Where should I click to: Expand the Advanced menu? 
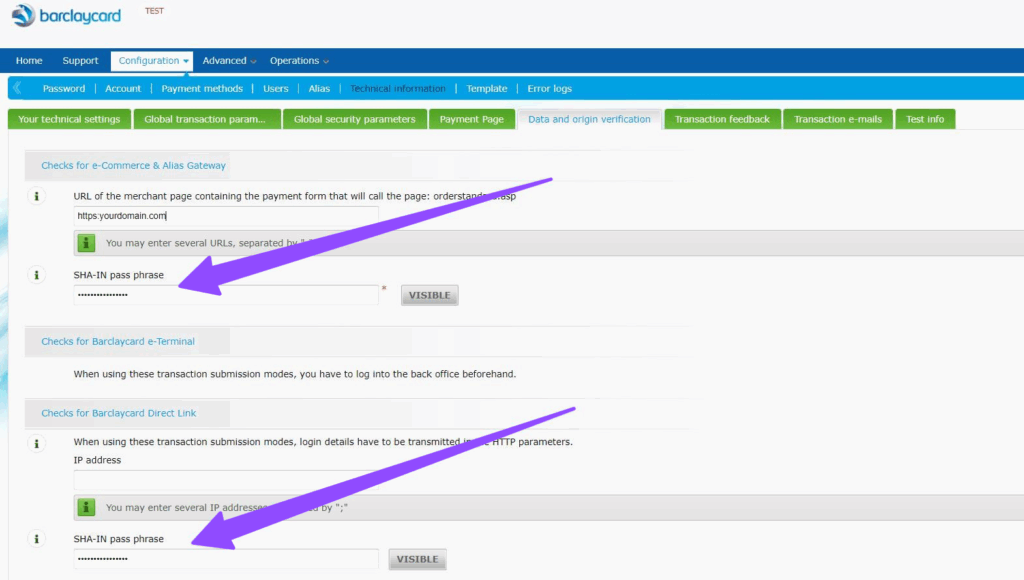point(229,61)
